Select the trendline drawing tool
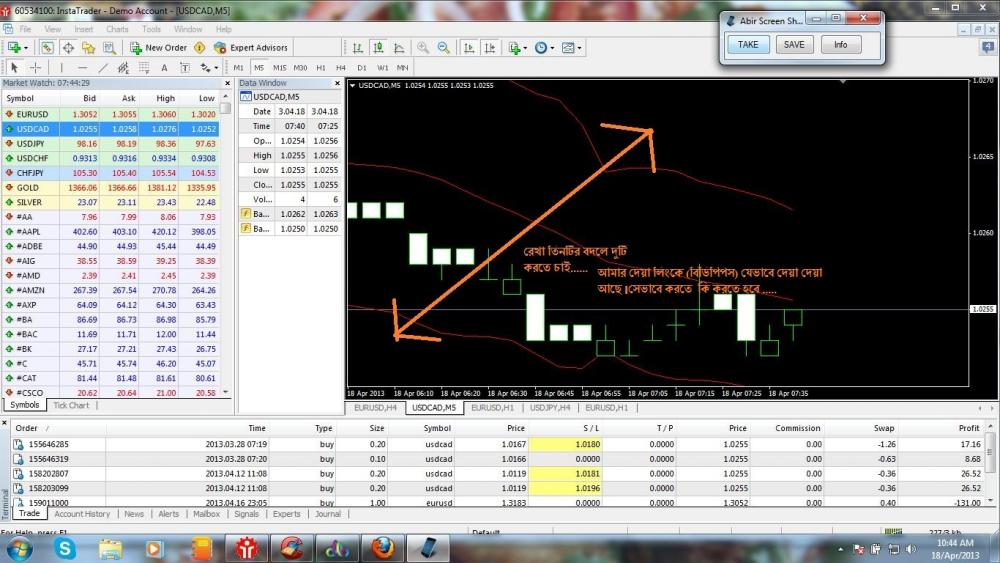The width and height of the screenshot is (1000, 563). pos(103,68)
